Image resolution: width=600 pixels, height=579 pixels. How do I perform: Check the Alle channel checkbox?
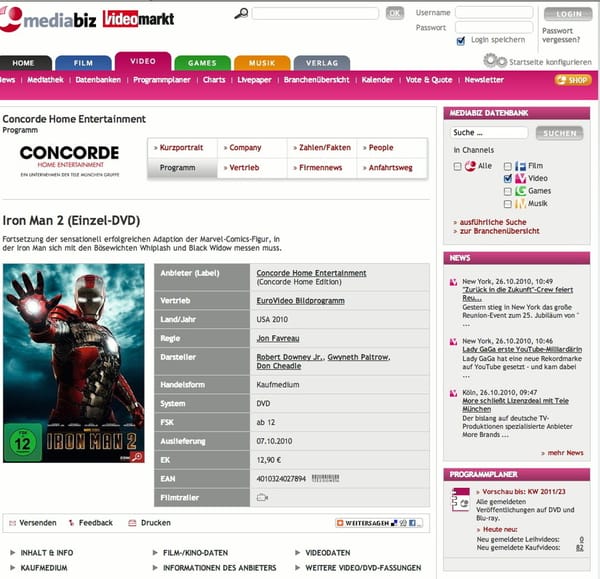(457, 166)
